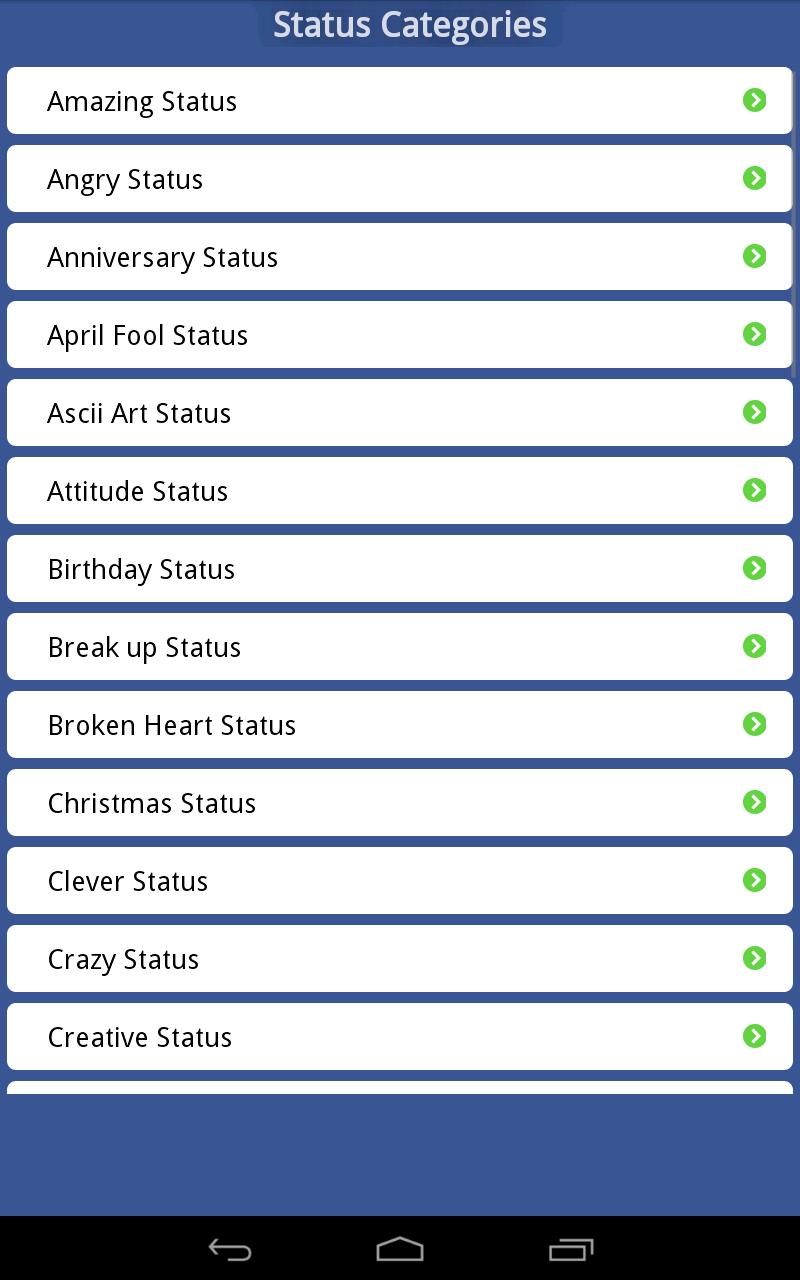Tap green arrow icon beside Ascii Art Status
800x1280 pixels.
[x=755, y=412]
